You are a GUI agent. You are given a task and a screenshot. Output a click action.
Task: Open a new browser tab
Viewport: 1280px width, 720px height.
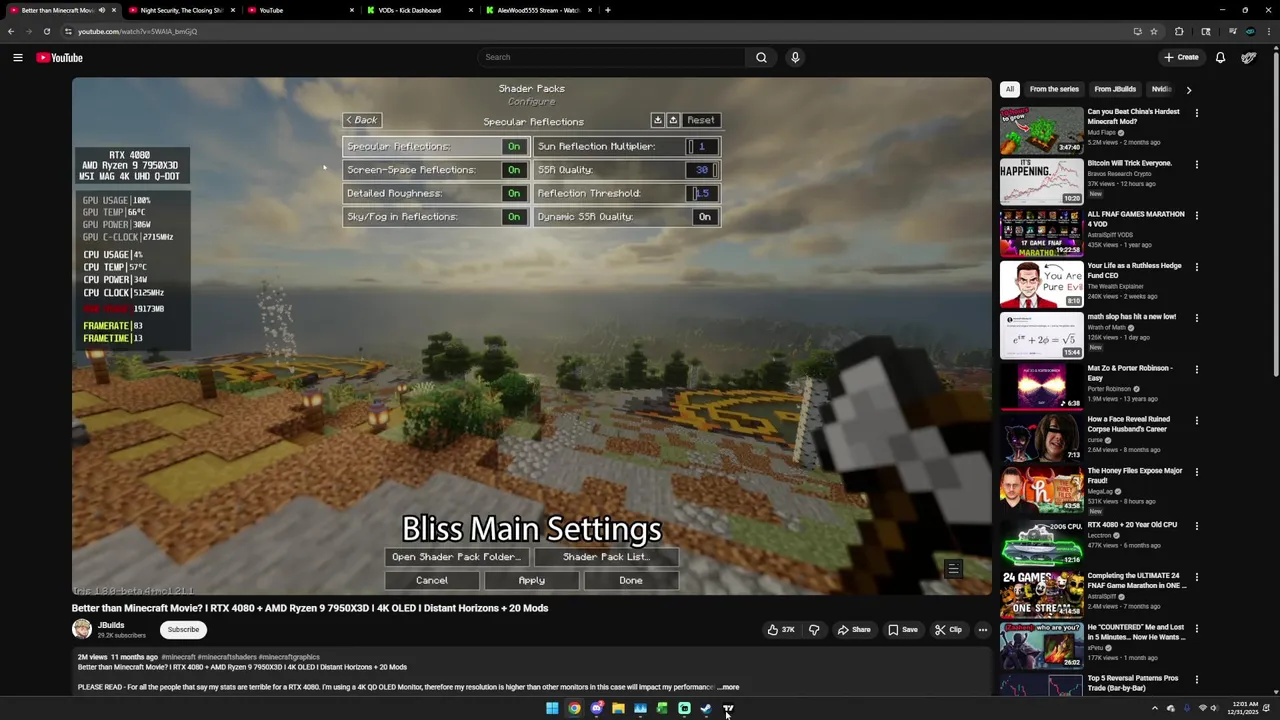608,10
